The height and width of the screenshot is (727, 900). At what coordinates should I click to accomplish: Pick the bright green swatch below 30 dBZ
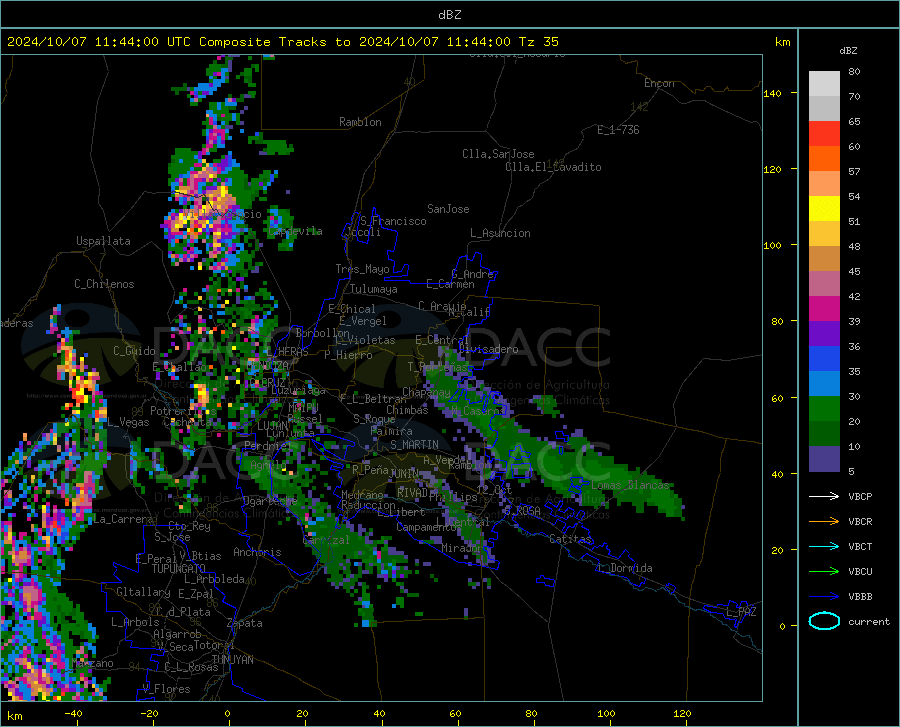pos(824,409)
